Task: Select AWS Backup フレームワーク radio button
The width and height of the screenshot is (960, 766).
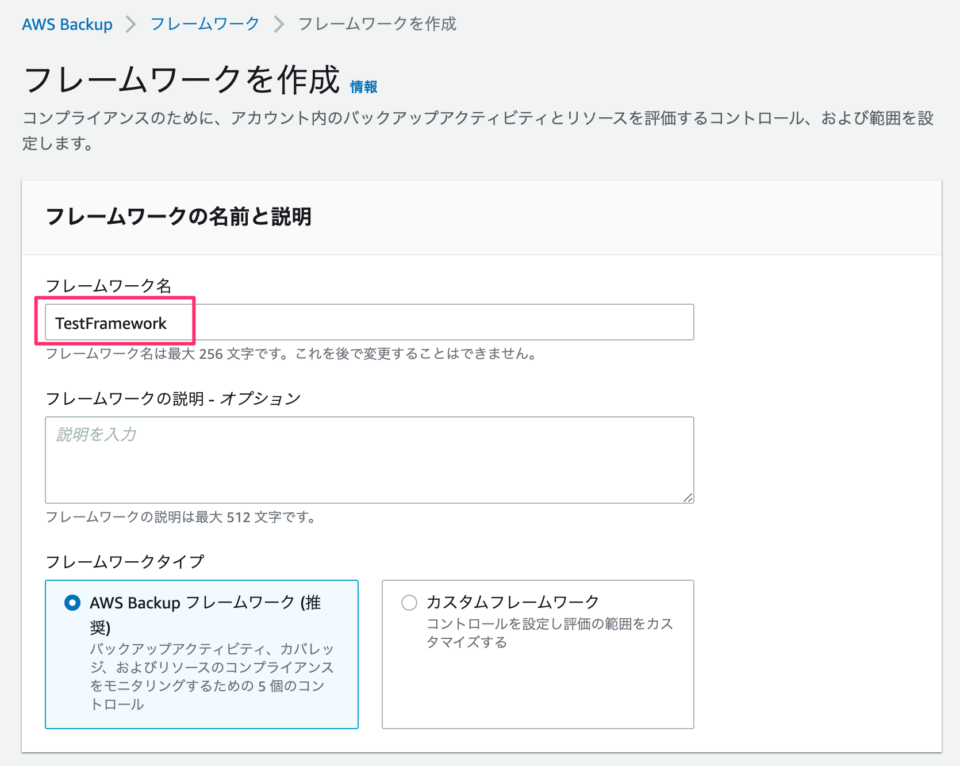Action: point(72,603)
